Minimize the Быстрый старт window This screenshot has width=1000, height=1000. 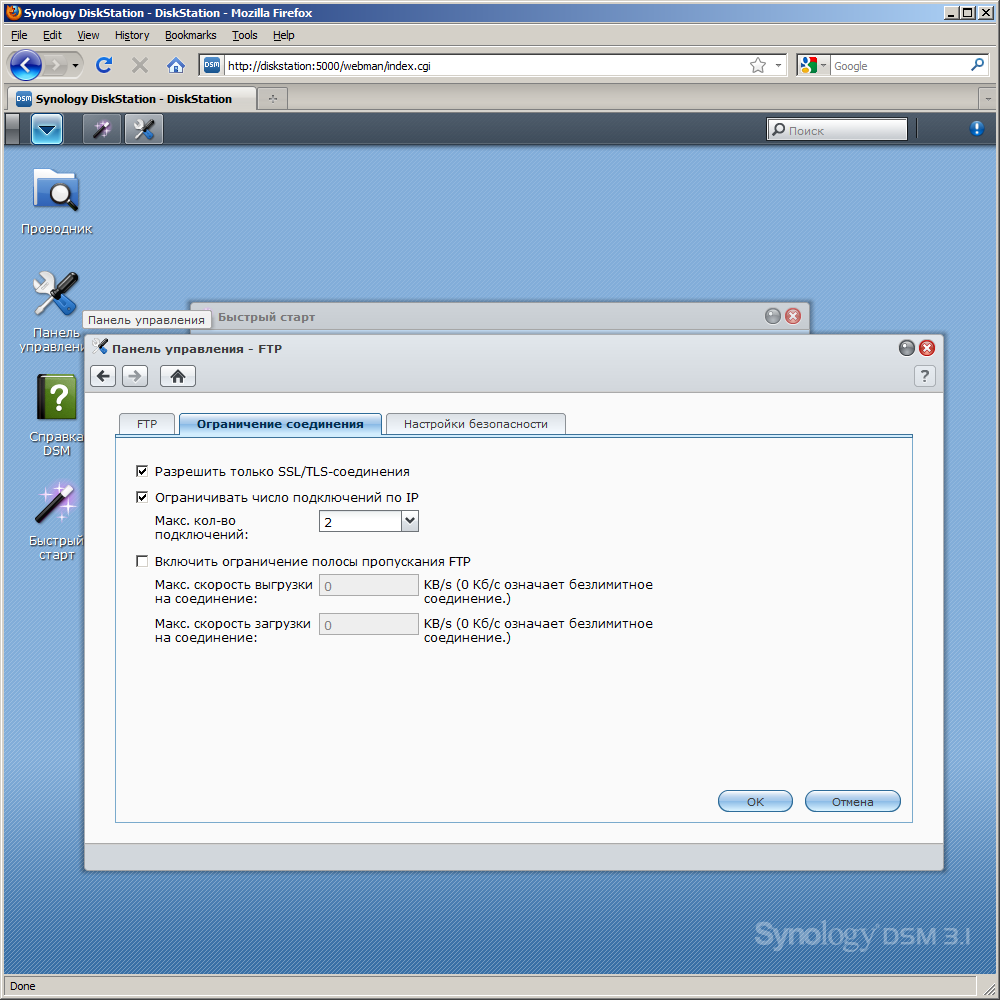772,316
